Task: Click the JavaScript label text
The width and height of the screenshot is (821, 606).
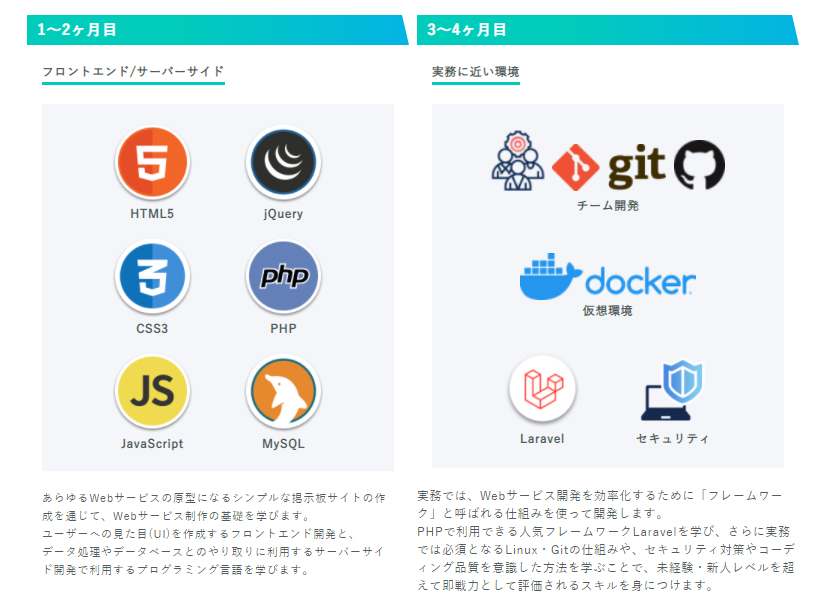Action: tap(152, 444)
